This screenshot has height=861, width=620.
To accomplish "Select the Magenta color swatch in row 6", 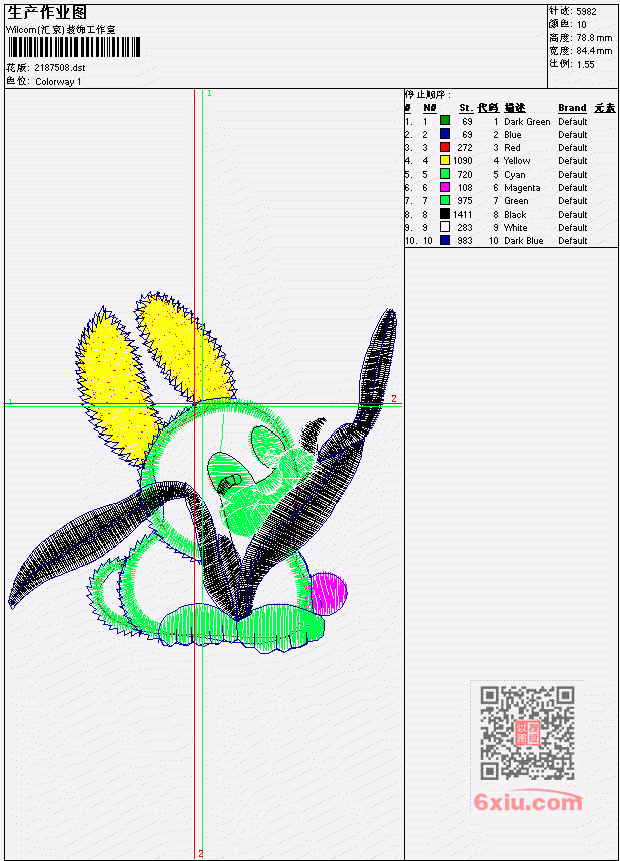I will click(x=445, y=187).
